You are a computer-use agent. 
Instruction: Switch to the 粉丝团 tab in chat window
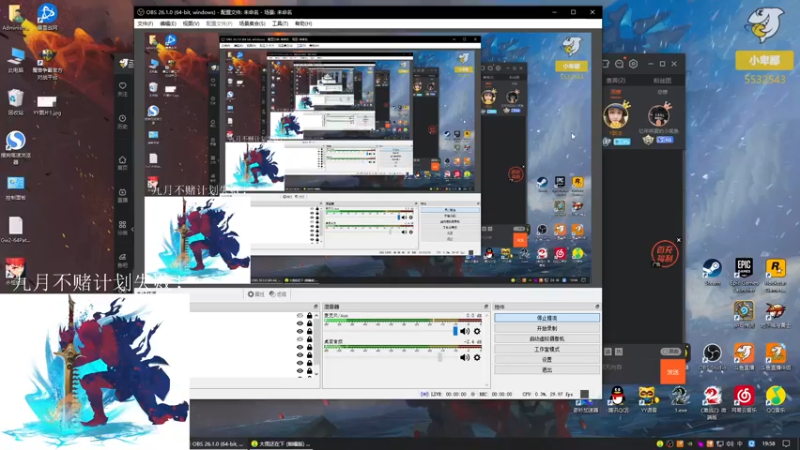click(662, 81)
